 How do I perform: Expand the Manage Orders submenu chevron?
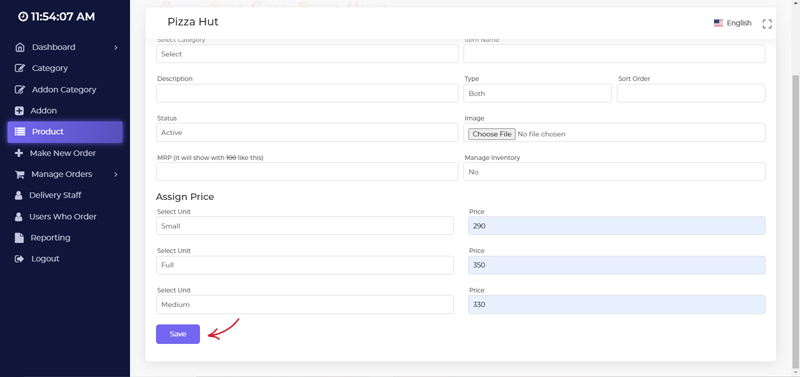pos(116,174)
